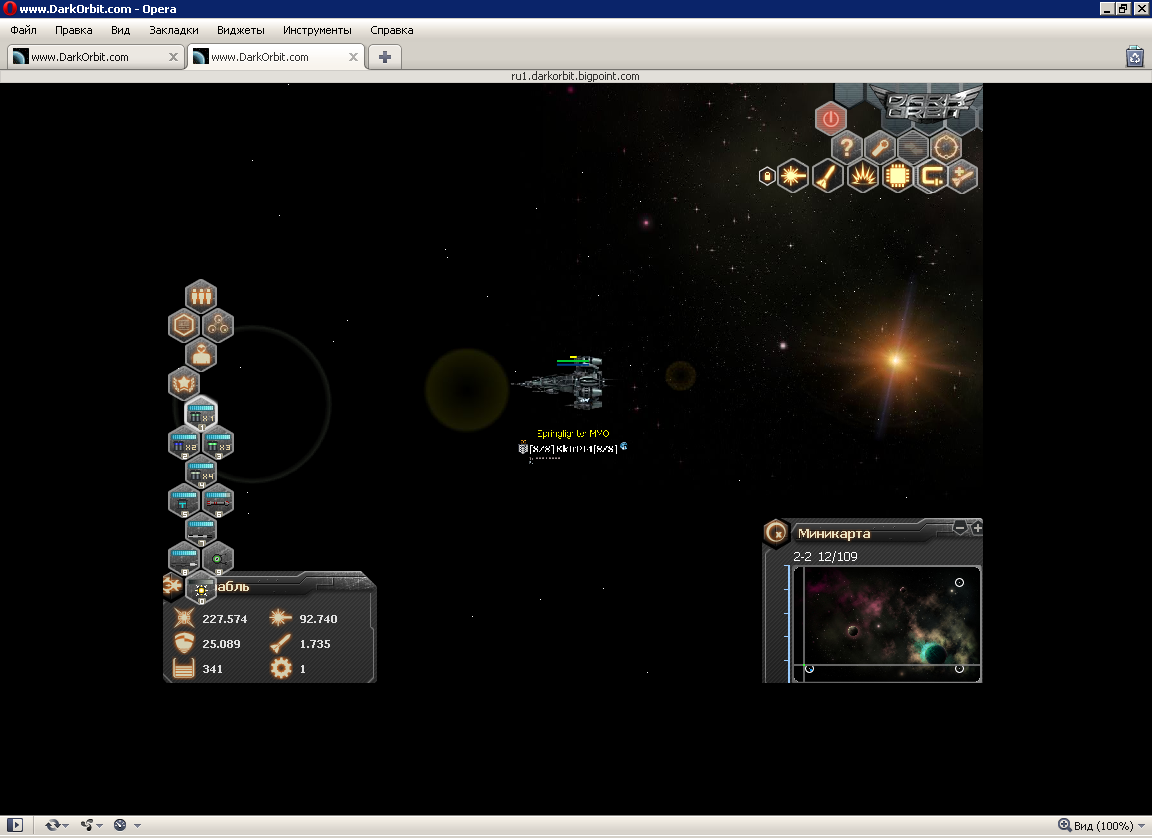Viewport: 1152px width, 838px height.
Task: Open the Виджеты menu
Action: click(x=240, y=30)
